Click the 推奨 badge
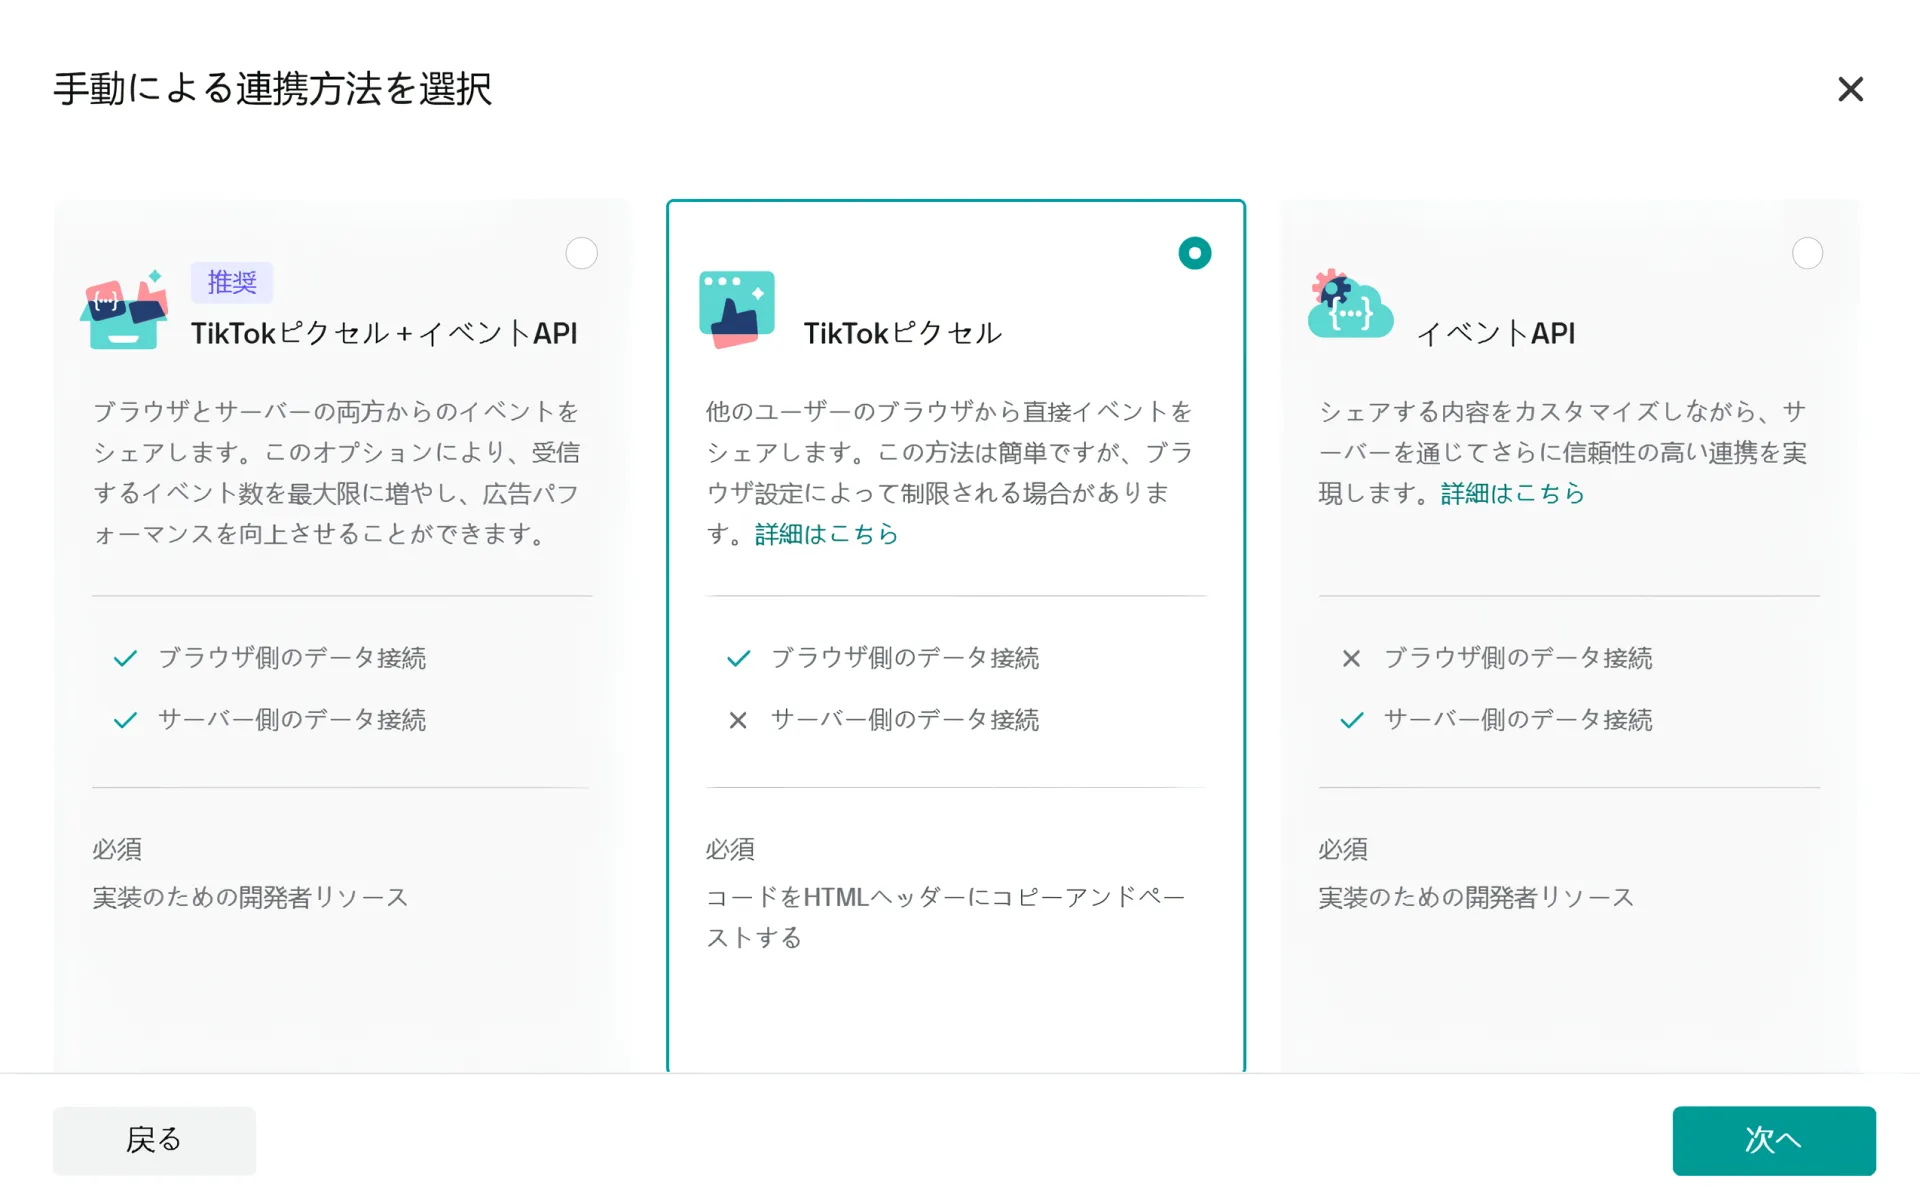1920x1194 pixels. pyautogui.click(x=232, y=283)
